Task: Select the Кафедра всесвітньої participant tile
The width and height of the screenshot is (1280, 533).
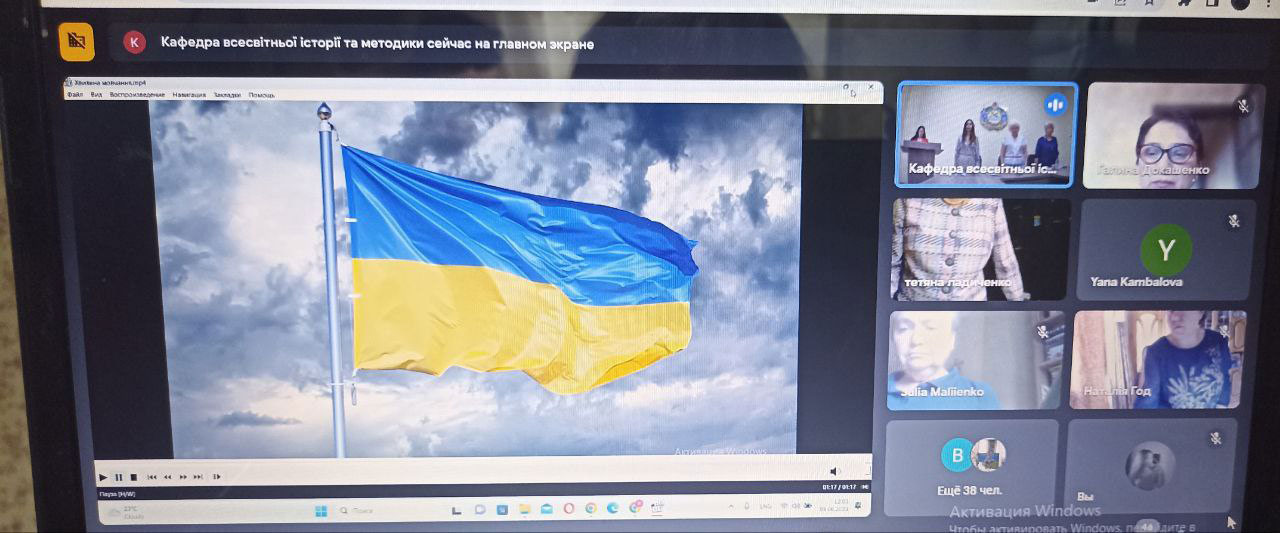Action: point(986,134)
